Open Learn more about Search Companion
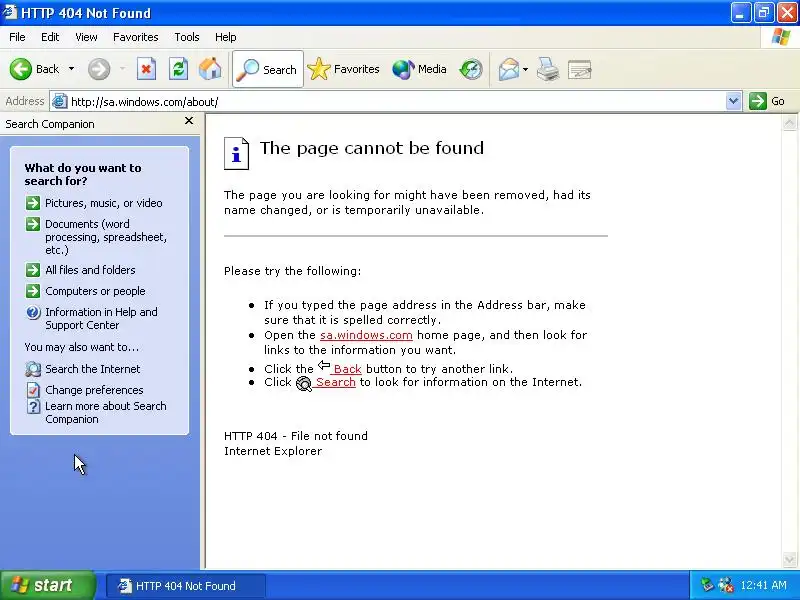The width and height of the screenshot is (800, 600). click(x=106, y=412)
